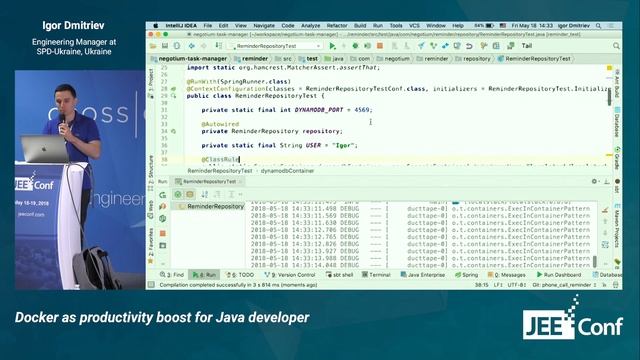Open project folder icon in main toolbar
Viewport: 640px width, 360px height.
153,46
